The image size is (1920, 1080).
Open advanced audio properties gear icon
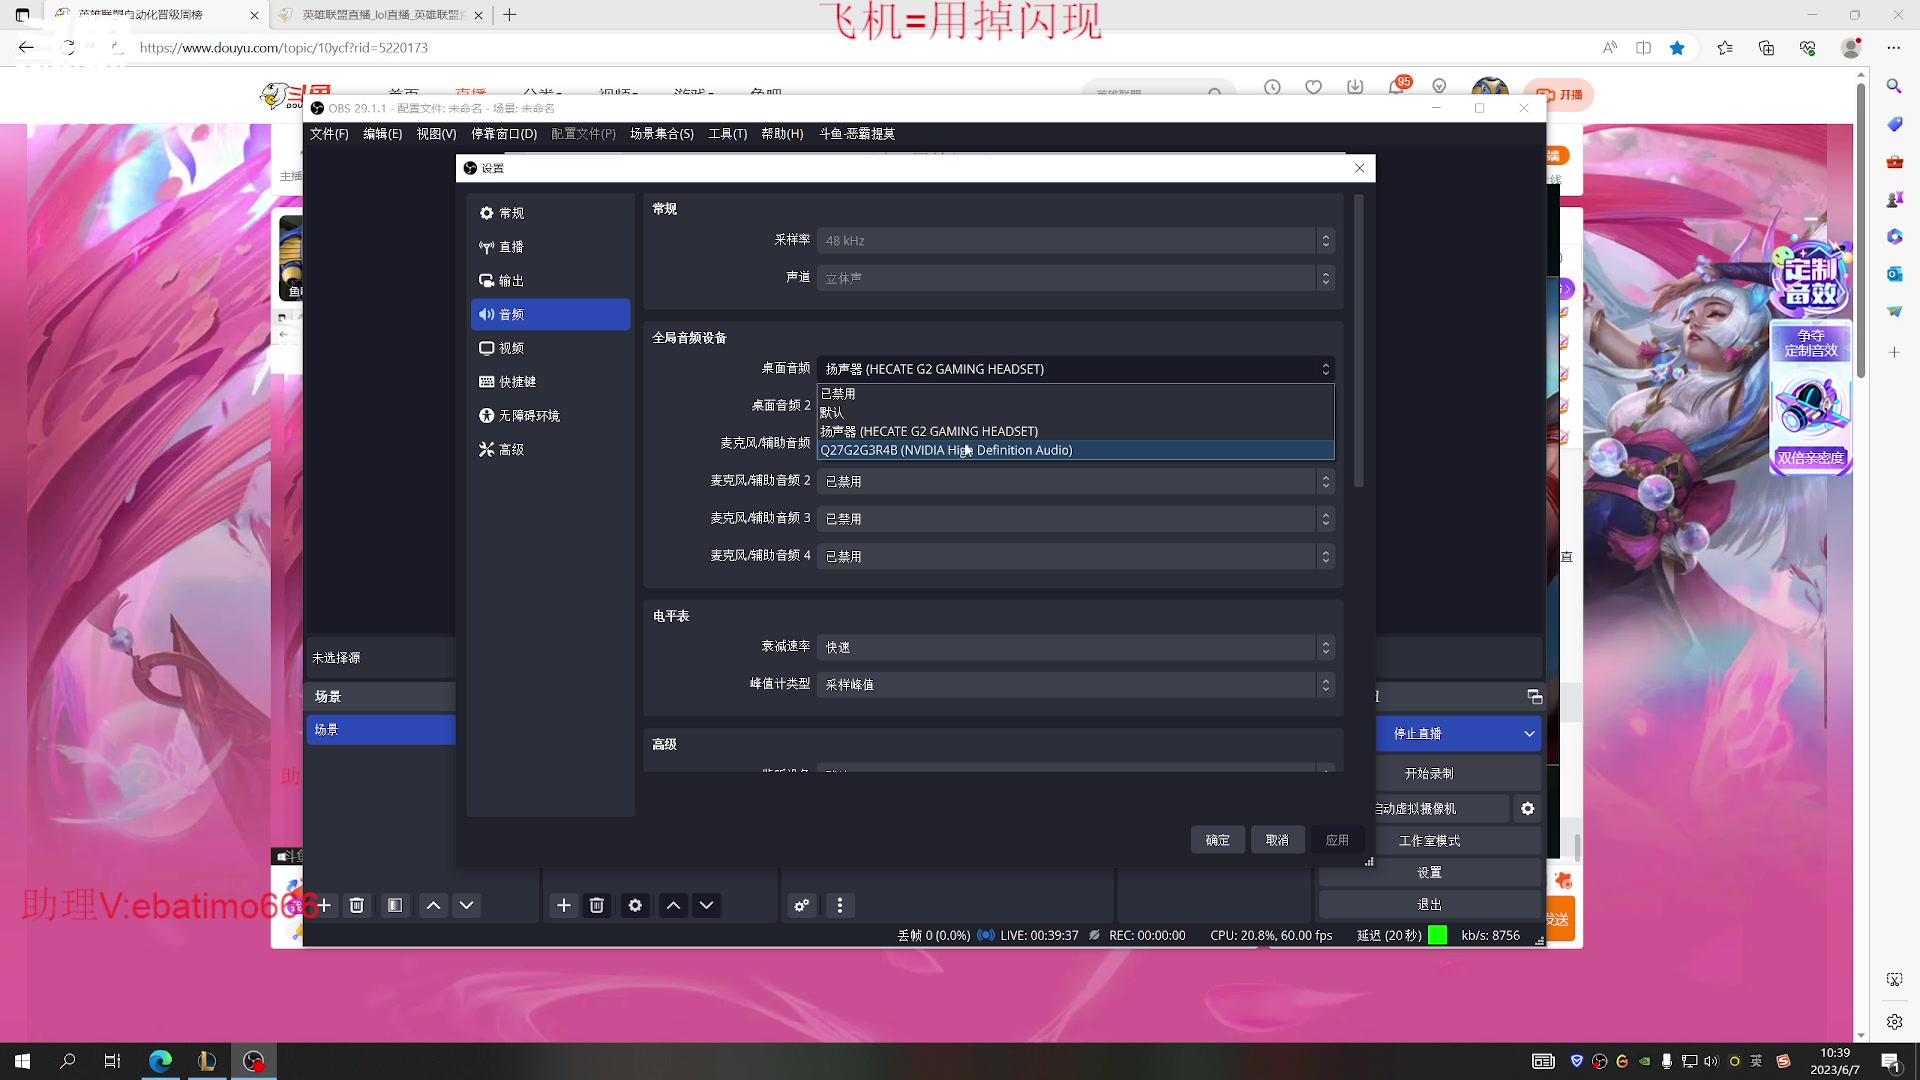[x=801, y=905]
